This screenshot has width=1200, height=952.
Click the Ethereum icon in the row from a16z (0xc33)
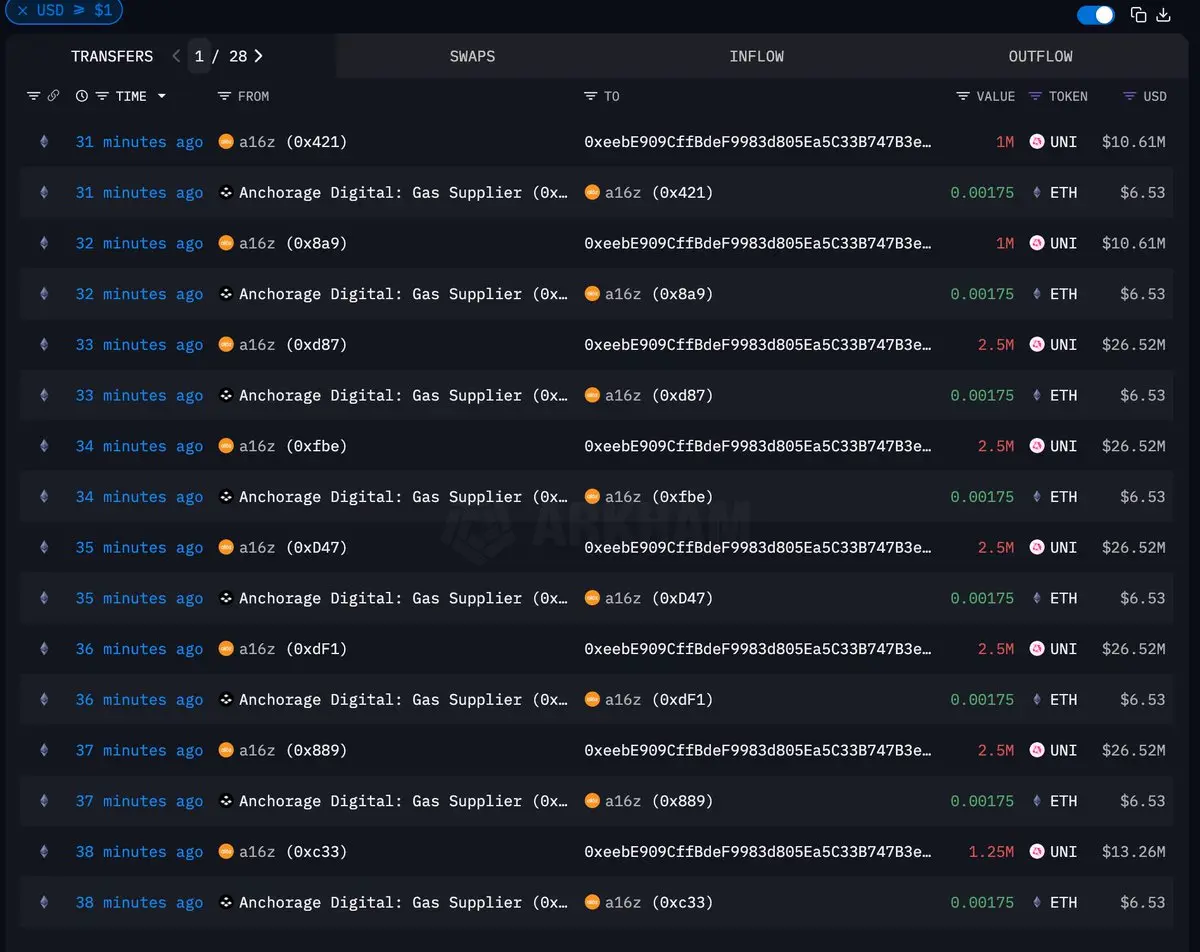pyautogui.click(x=43, y=852)
